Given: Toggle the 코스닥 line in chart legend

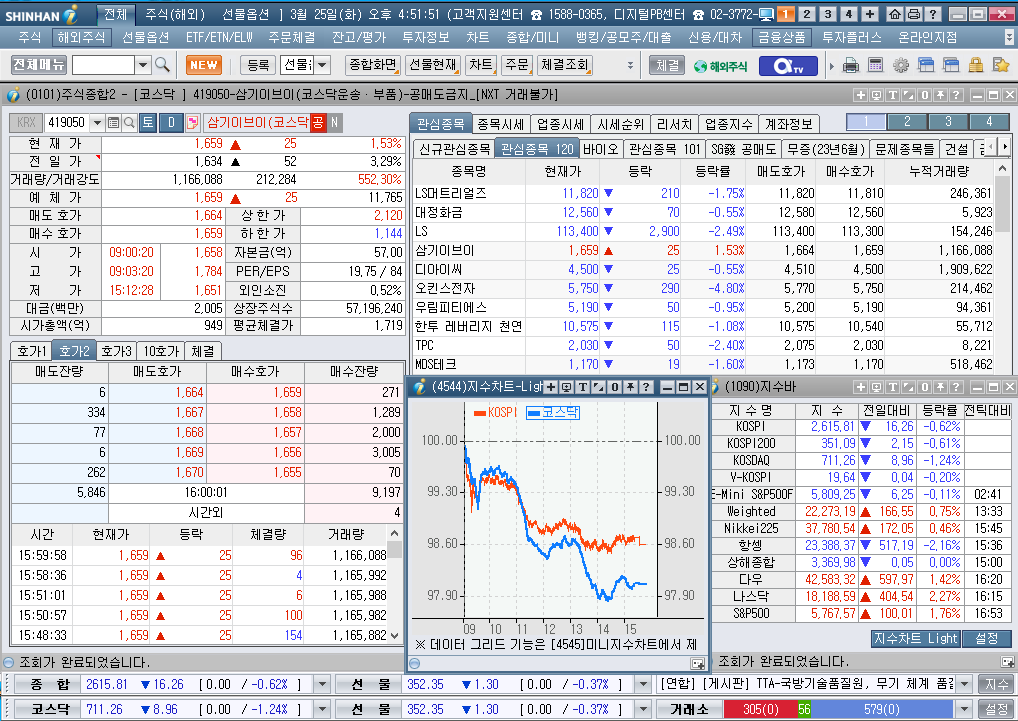Looking at the screenshot, I should [552, 412].
